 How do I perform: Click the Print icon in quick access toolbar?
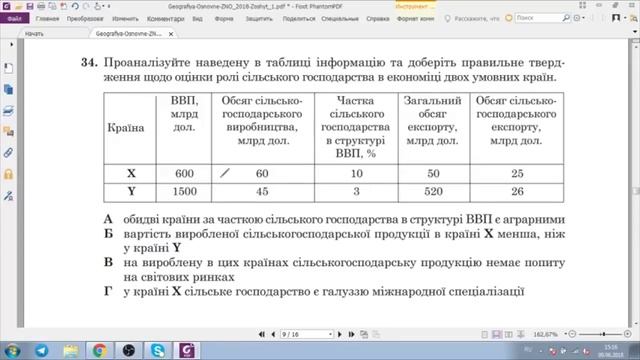click(x=41, y=6)
